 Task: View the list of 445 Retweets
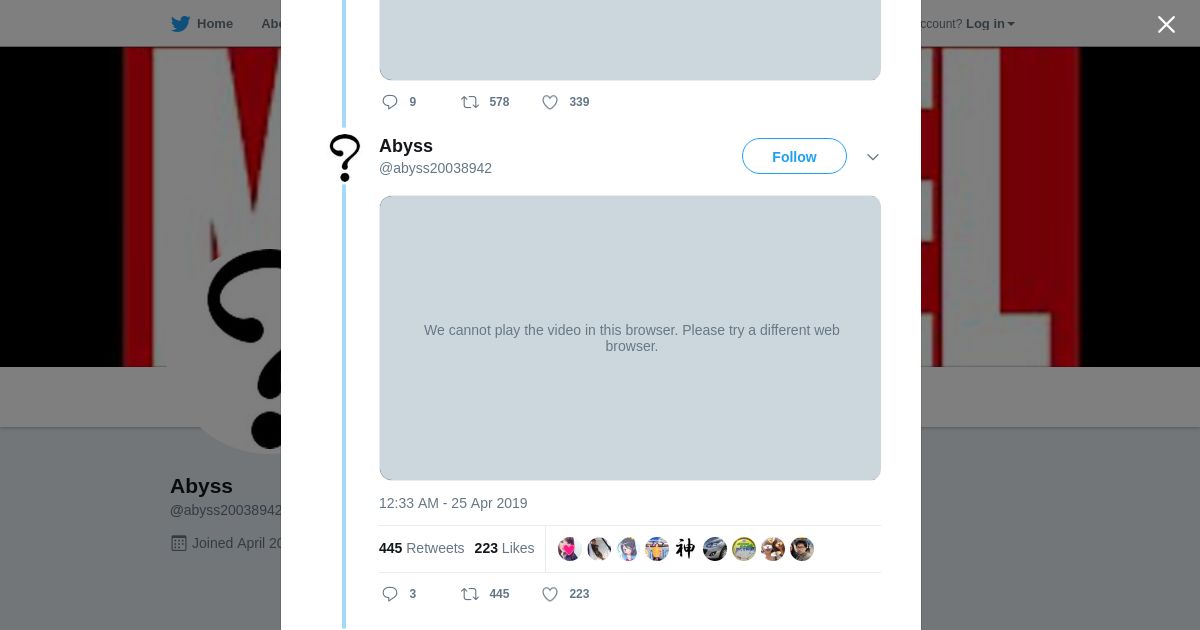click(421, 548)
